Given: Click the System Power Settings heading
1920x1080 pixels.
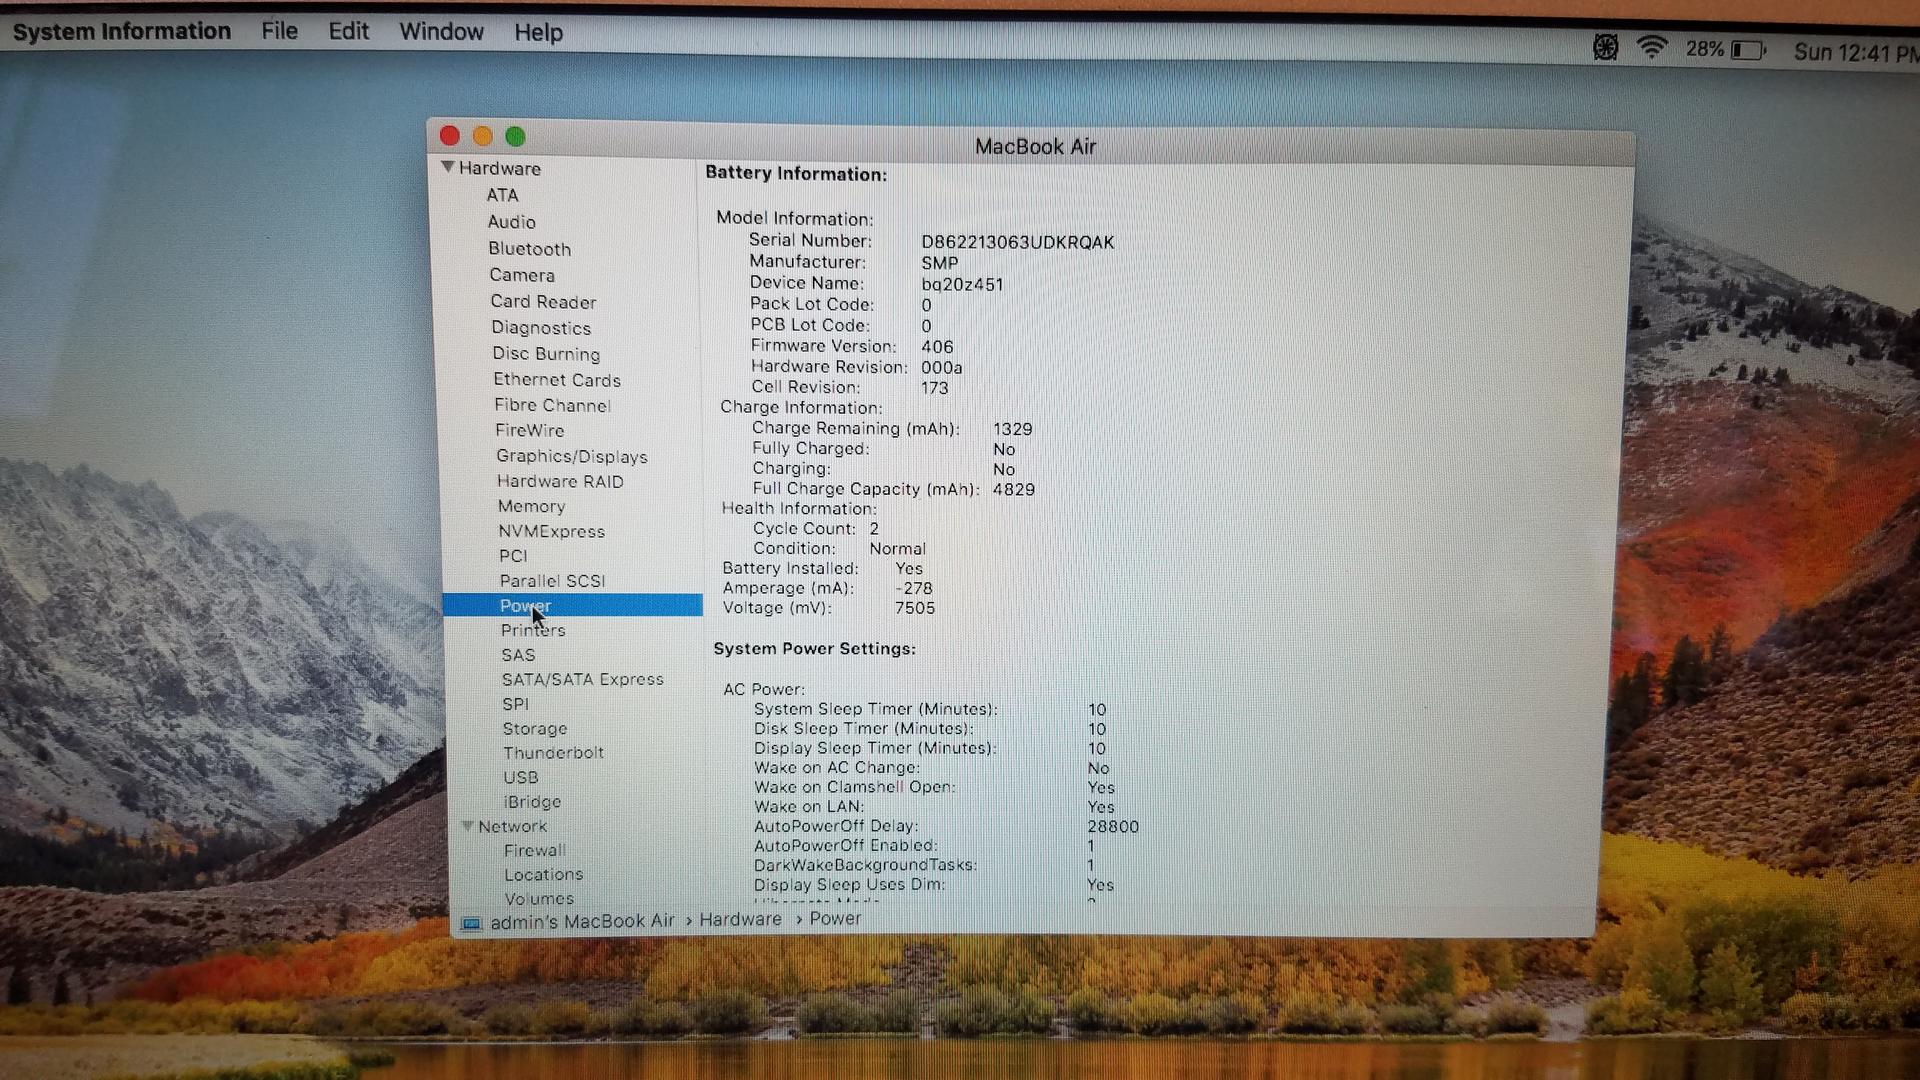Looking at the screenshot, I should point(814,648).
